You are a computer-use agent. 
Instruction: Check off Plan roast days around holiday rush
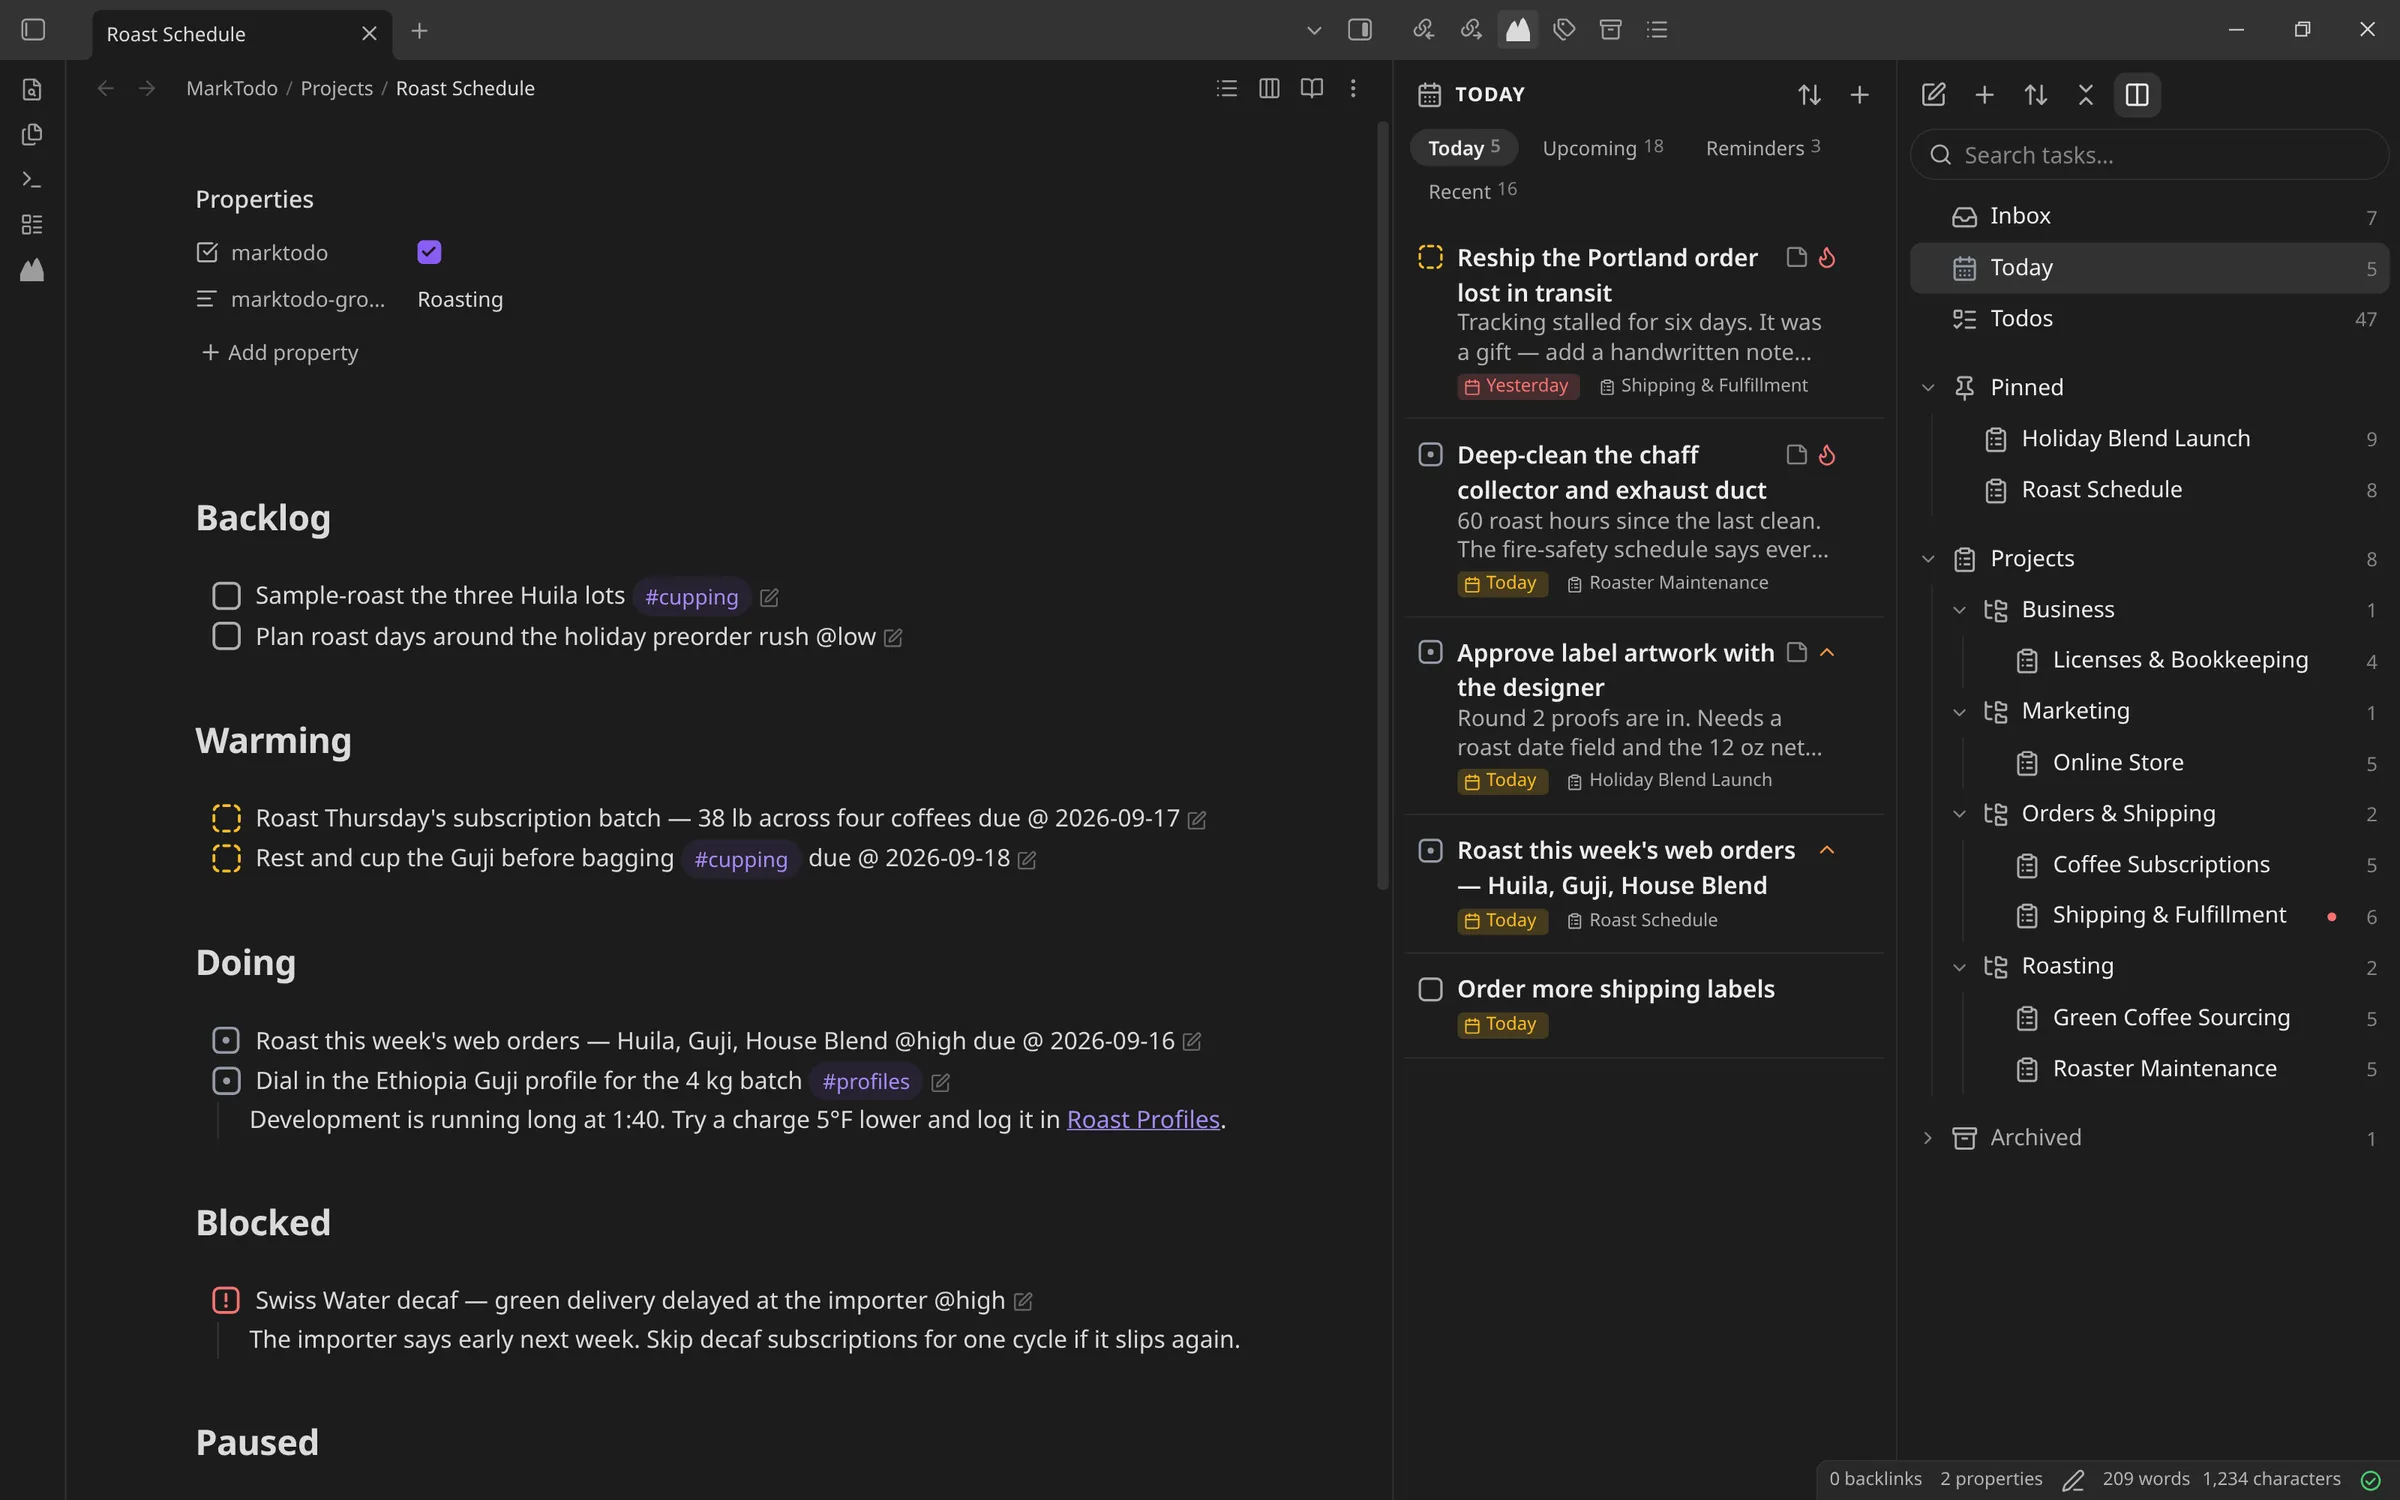point(226,636)
